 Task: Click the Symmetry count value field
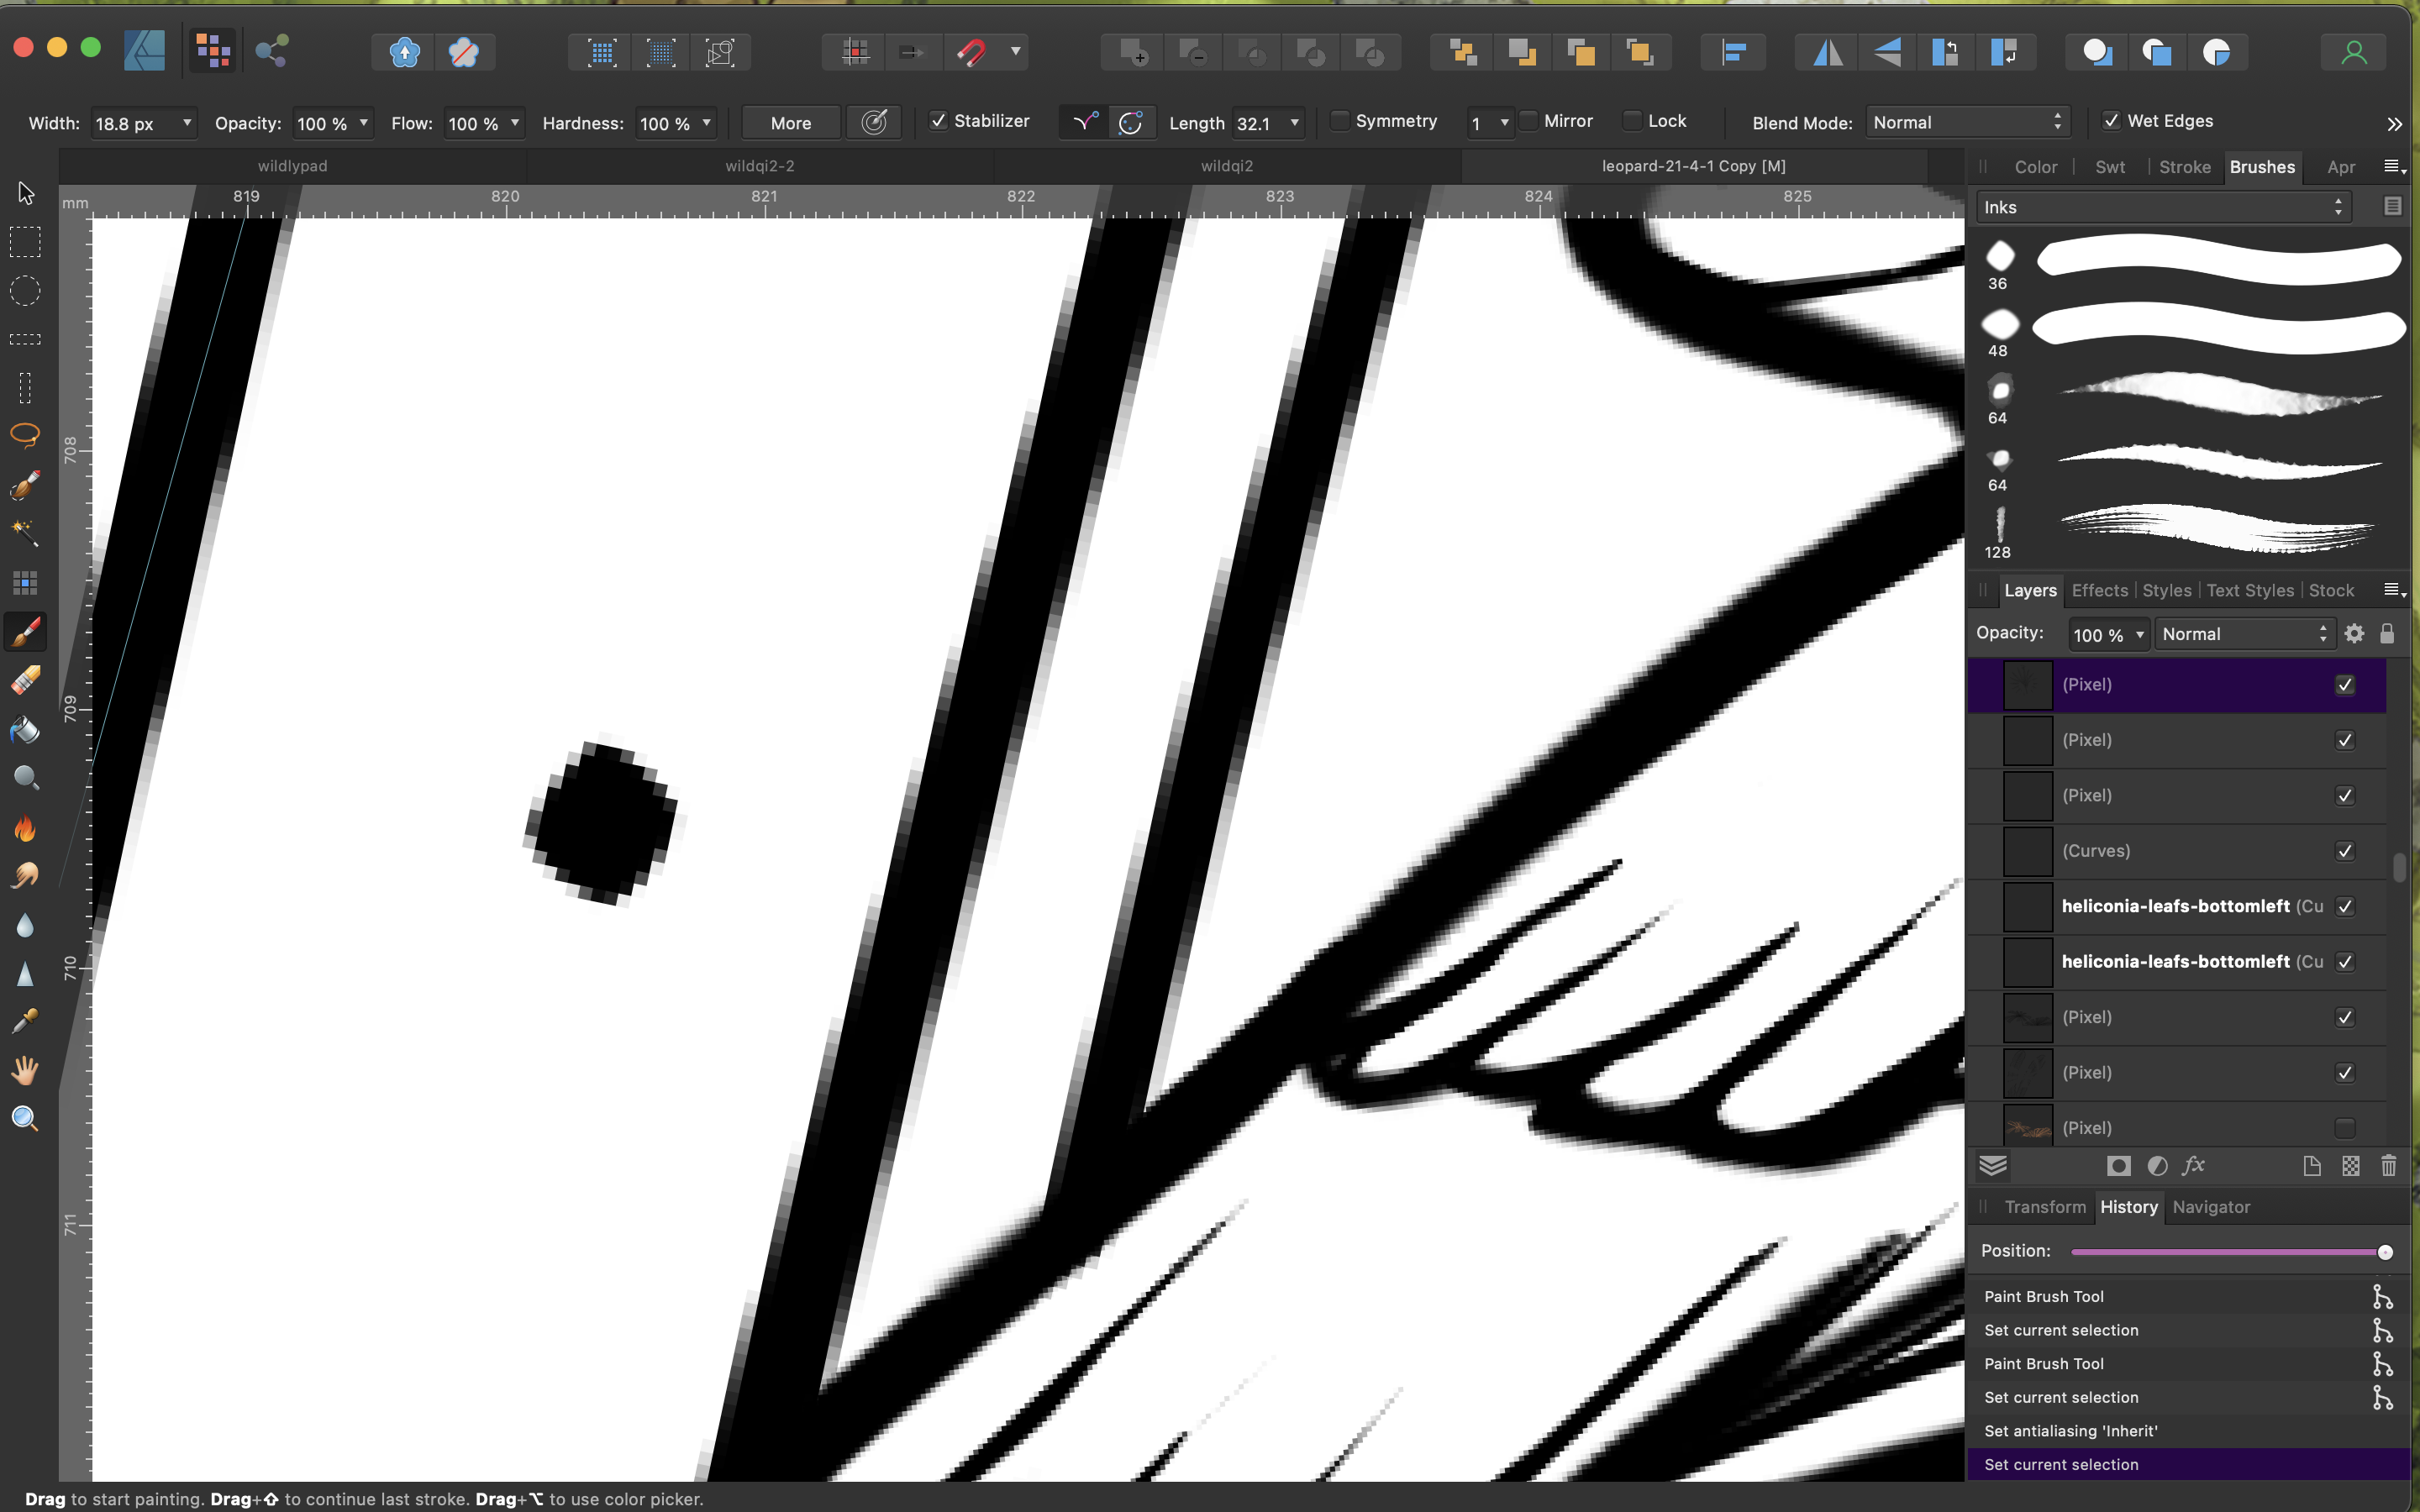click(x=1481, y=123)
